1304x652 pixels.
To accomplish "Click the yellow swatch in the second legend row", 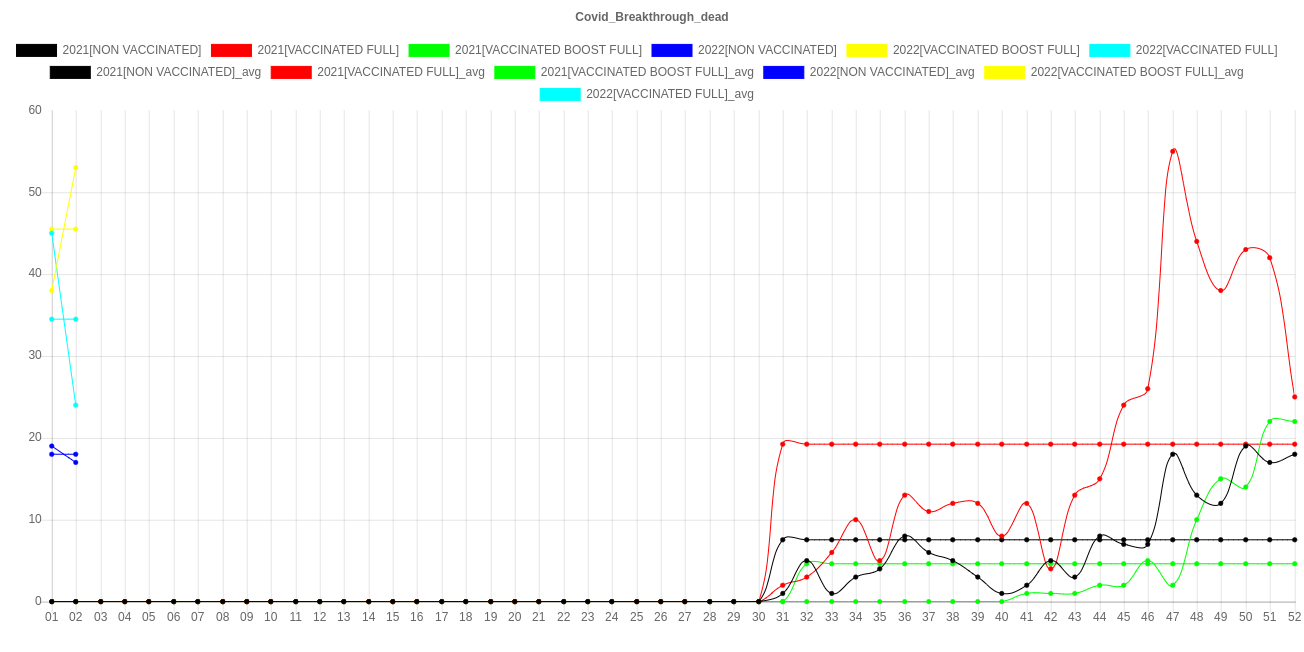I will coord(1005,72).
